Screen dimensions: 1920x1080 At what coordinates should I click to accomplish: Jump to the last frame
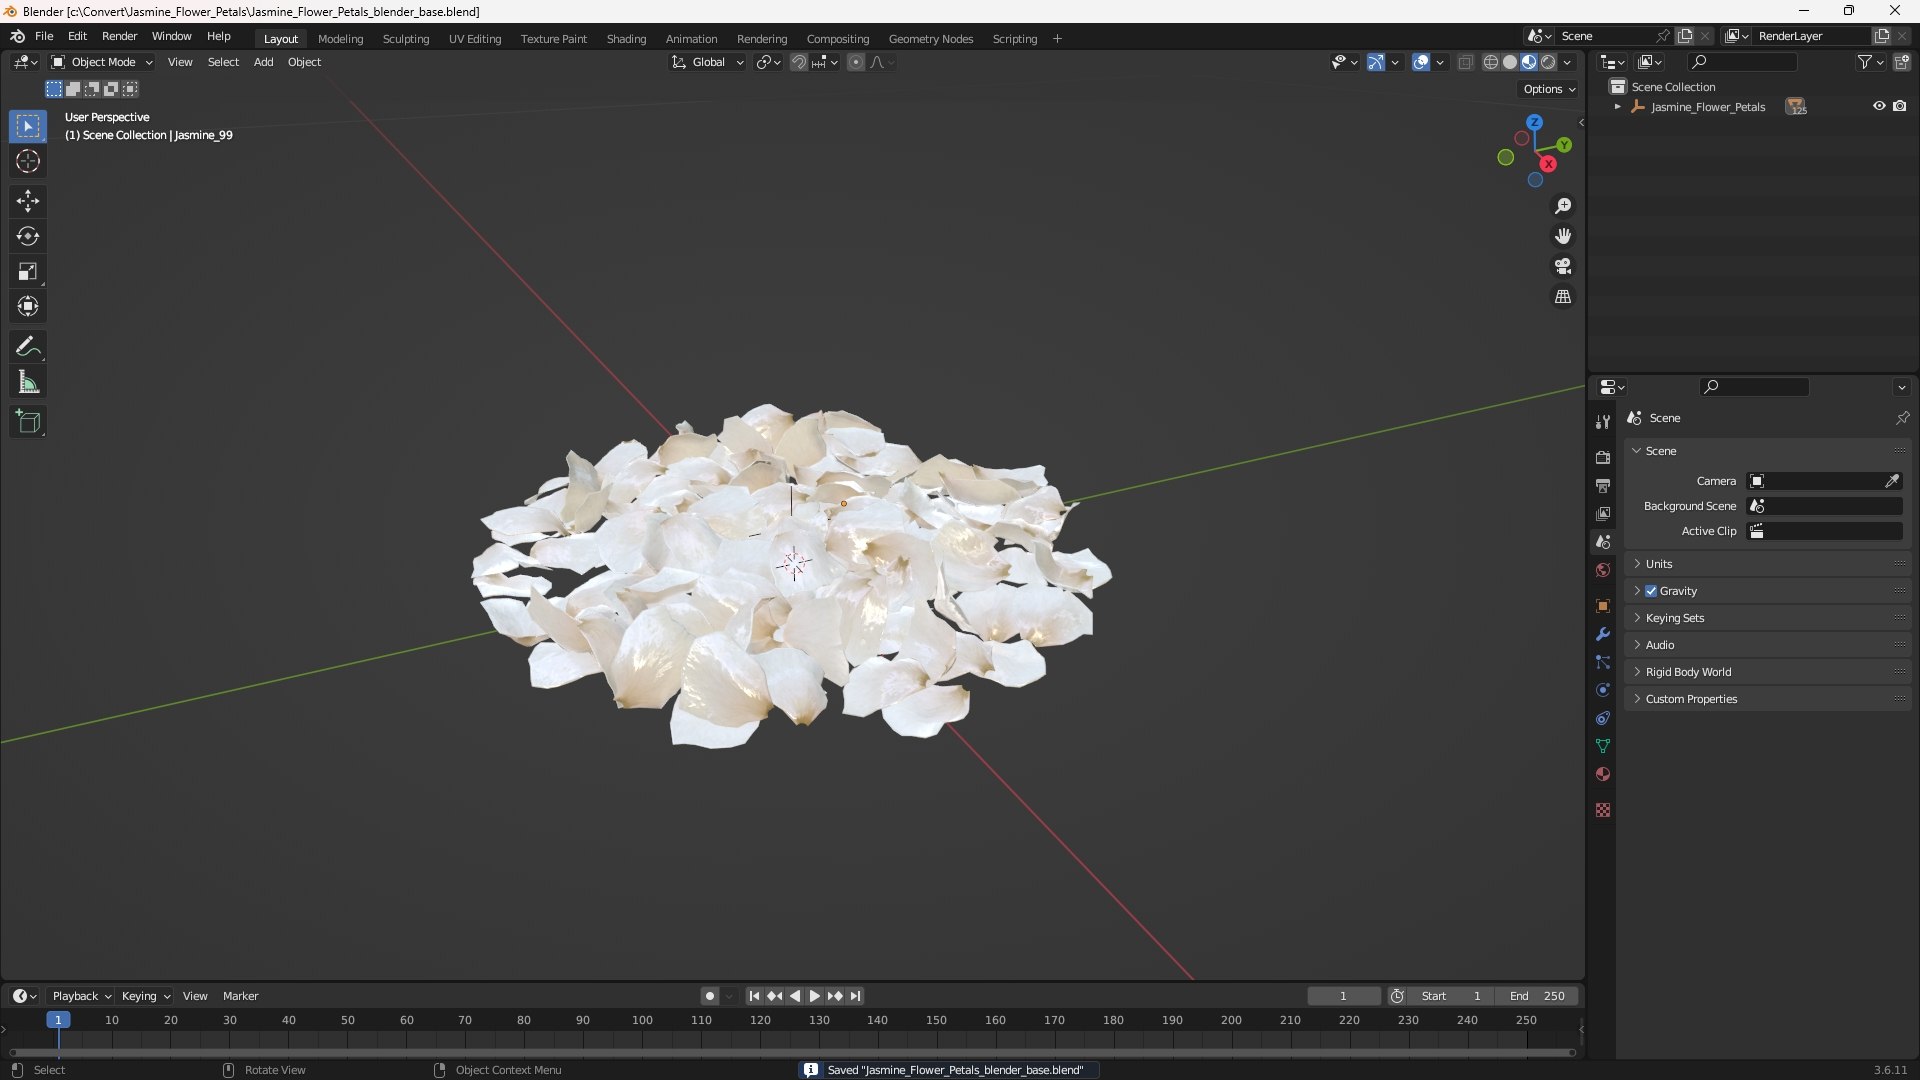pos(855,996)
